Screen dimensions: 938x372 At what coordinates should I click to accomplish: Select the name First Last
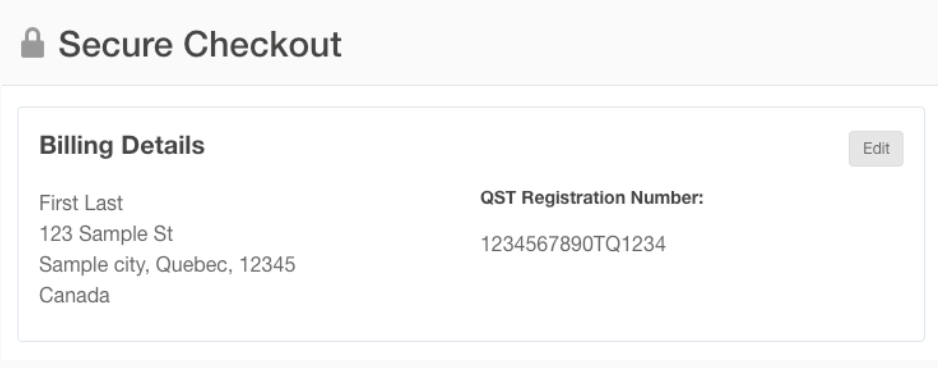click(81, 203)
